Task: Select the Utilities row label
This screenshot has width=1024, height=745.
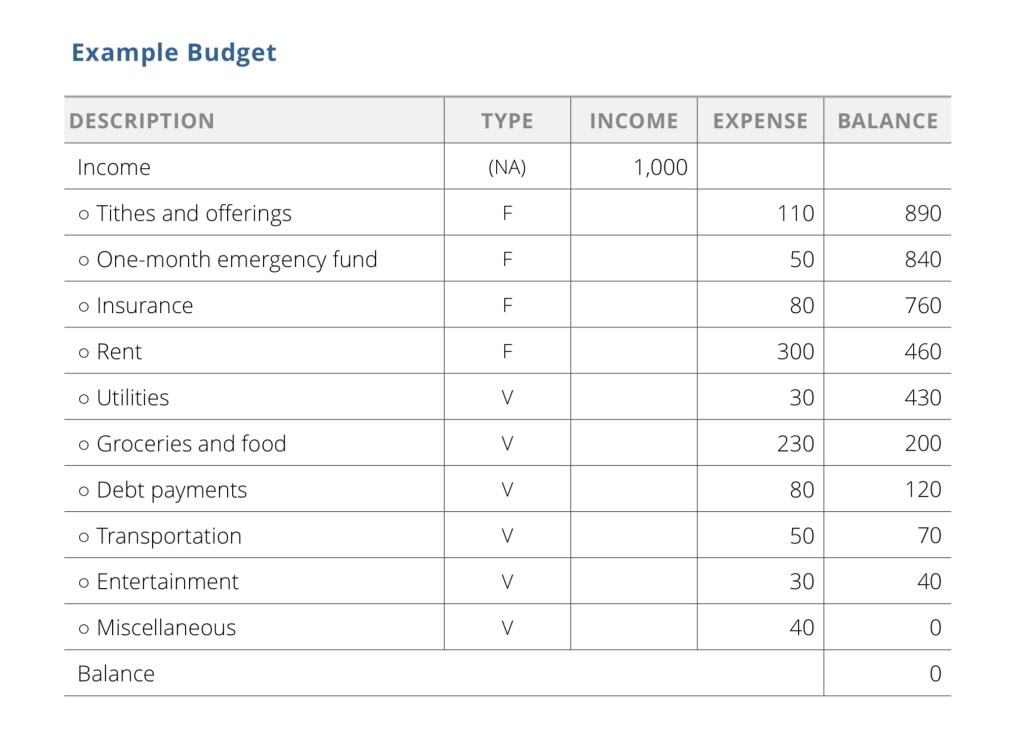Action: click(132, 398)
